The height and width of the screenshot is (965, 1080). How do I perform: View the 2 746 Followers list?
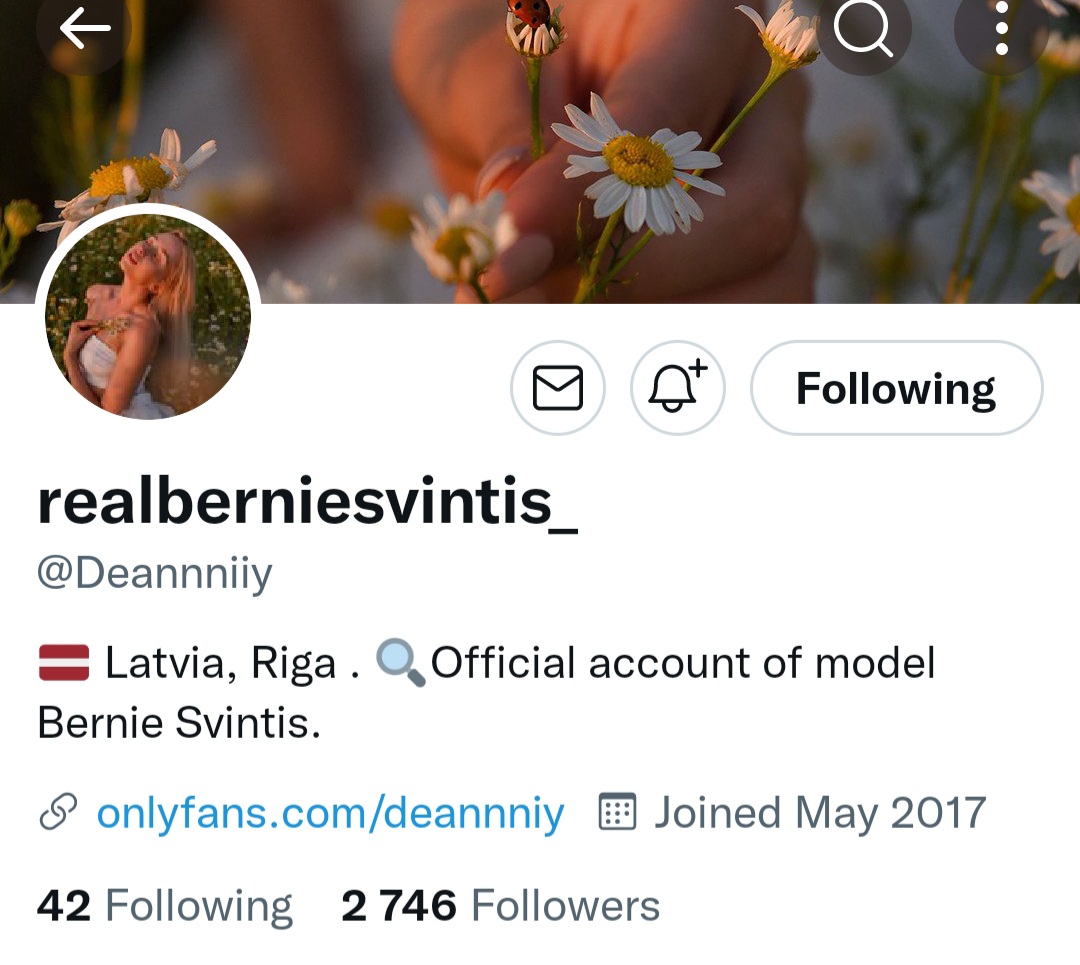[500, 906]
